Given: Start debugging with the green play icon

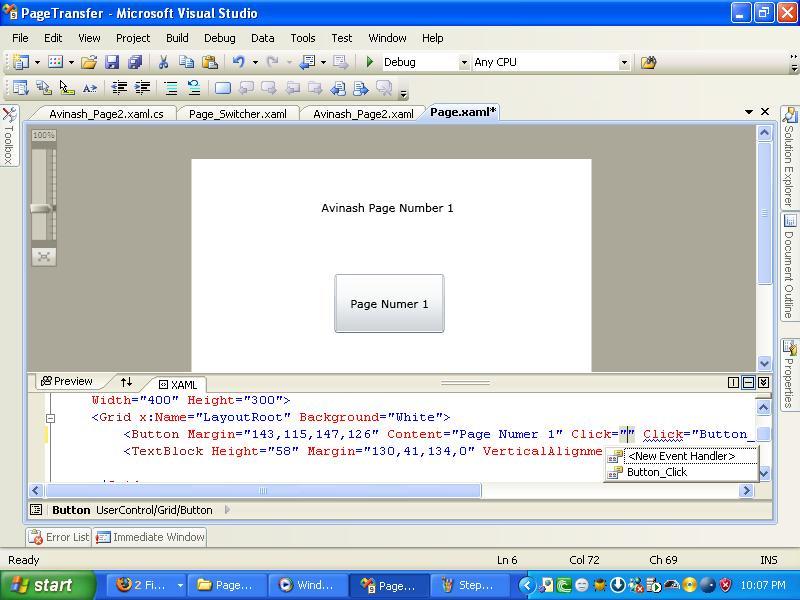Looking at the screenshot, I should 370,62.
